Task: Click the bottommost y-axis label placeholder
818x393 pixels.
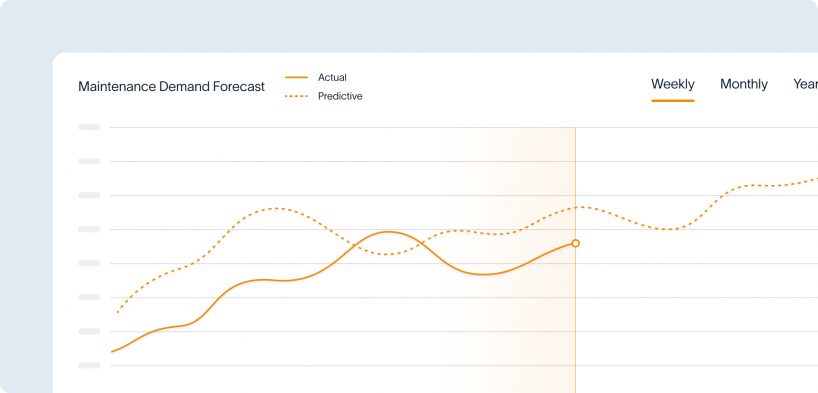Action: [89, 365]
